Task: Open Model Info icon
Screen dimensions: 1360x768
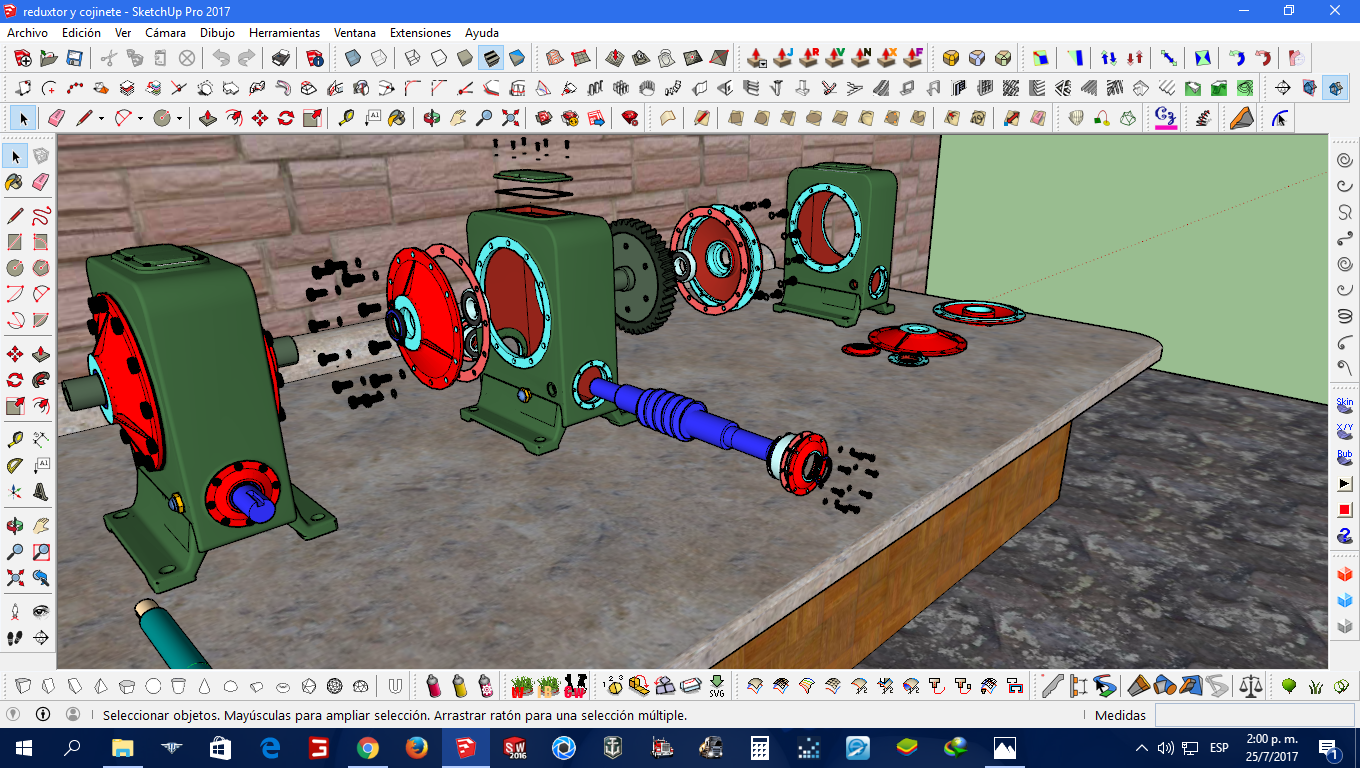Action: (315, 58)
